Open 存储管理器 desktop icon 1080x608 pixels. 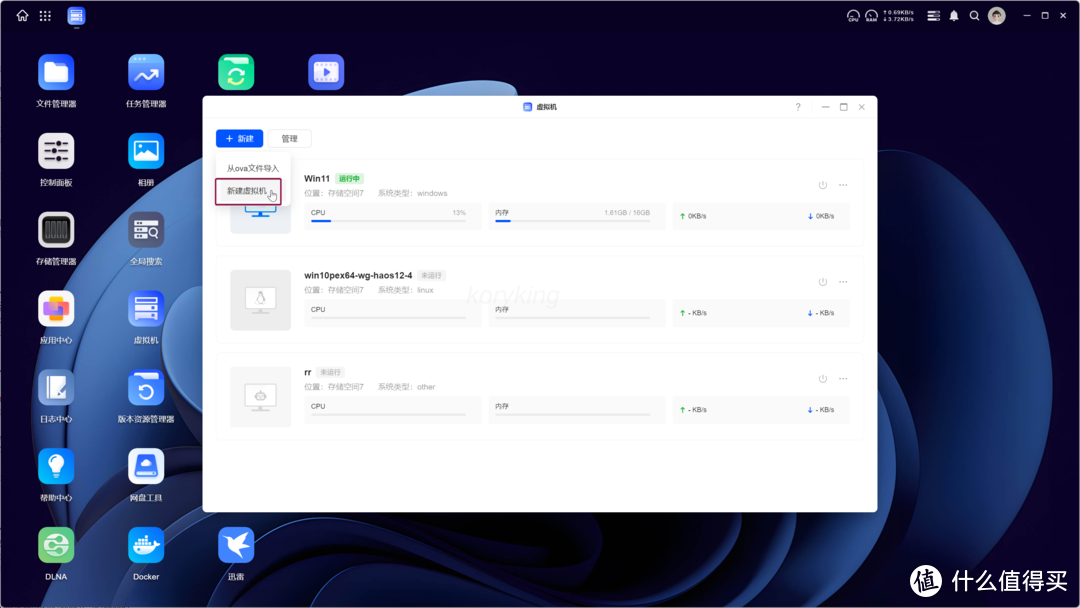pyautogui.click(x=56, y=230)
